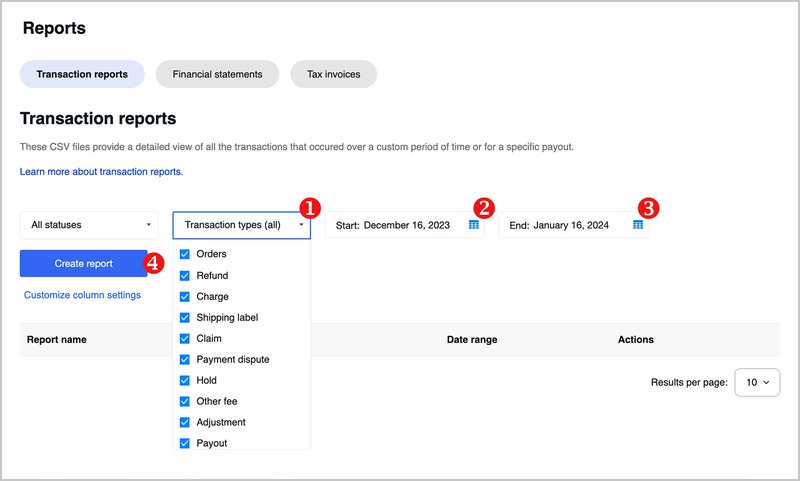Switch to the Tax invoices tab
Image resolution: width=800 pixels, height=481 pixels.
pyautogui.click(x=334, y=74)
